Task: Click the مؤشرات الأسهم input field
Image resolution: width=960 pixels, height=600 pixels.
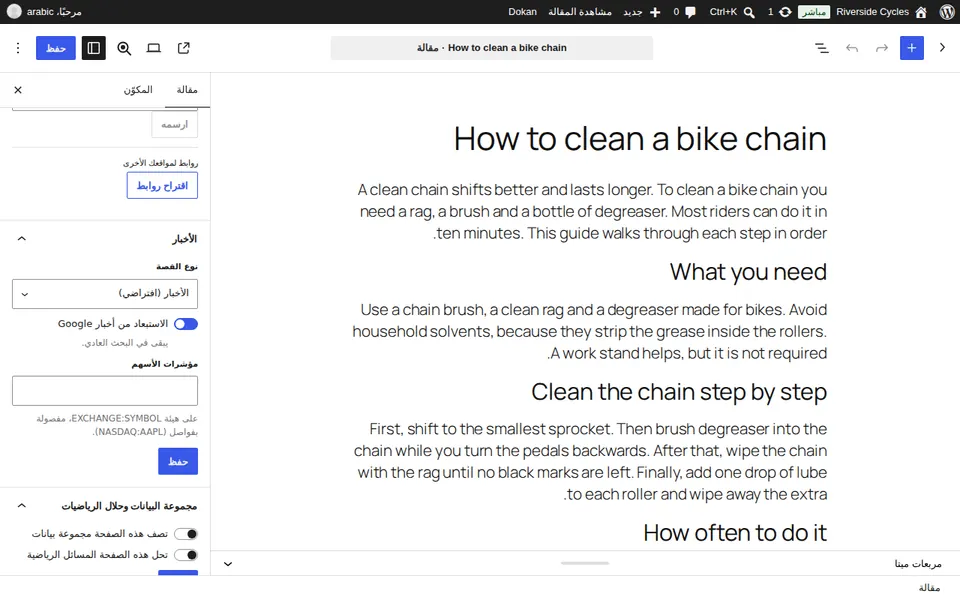Action: click(x=105, y=391)
